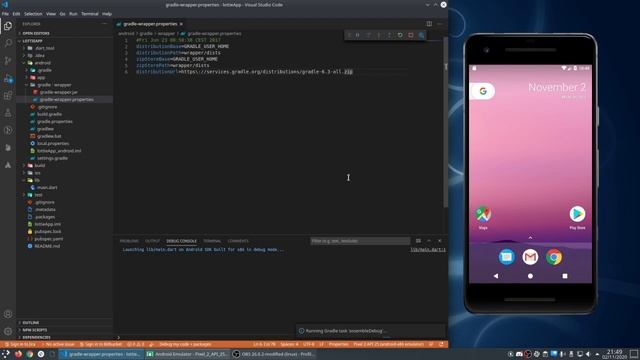Viewport: 640px width, 360px height.
Task: Open Messages app in emulator dock
Action: [507, 257]
